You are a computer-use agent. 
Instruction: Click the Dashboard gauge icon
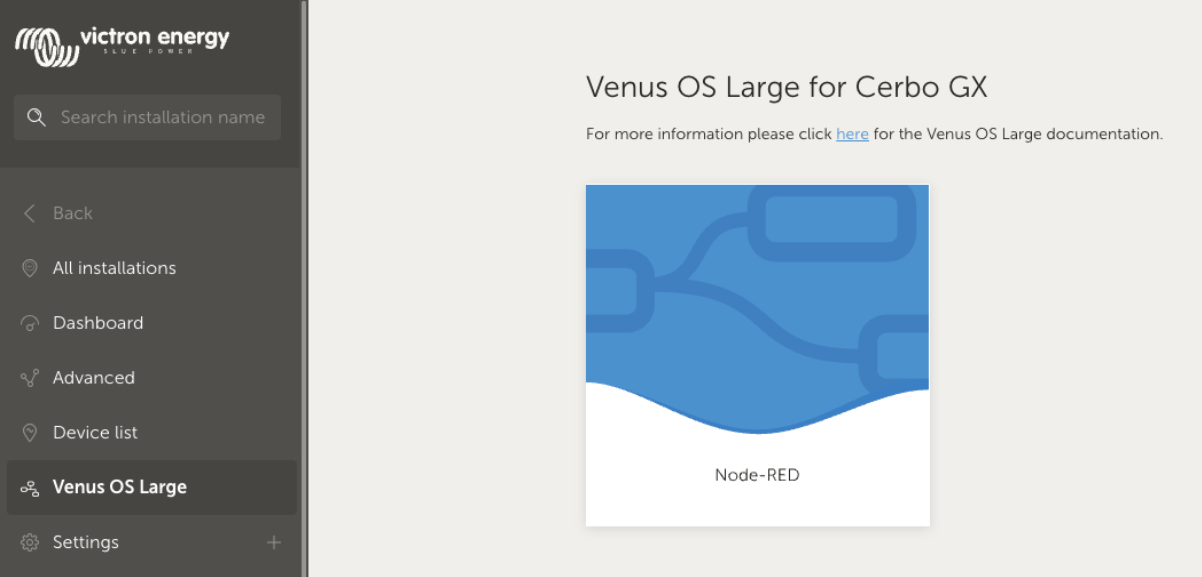(x=30, y=323)
